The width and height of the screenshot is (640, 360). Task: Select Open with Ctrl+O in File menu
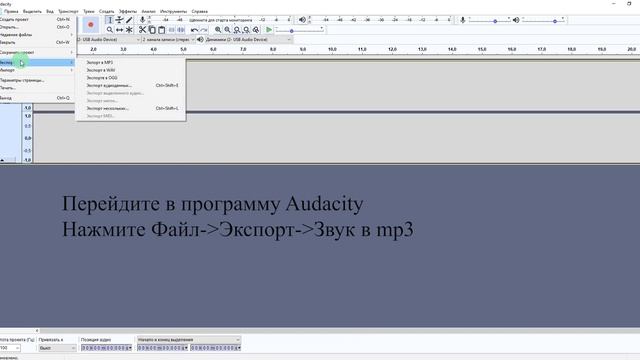click(37, 27)
